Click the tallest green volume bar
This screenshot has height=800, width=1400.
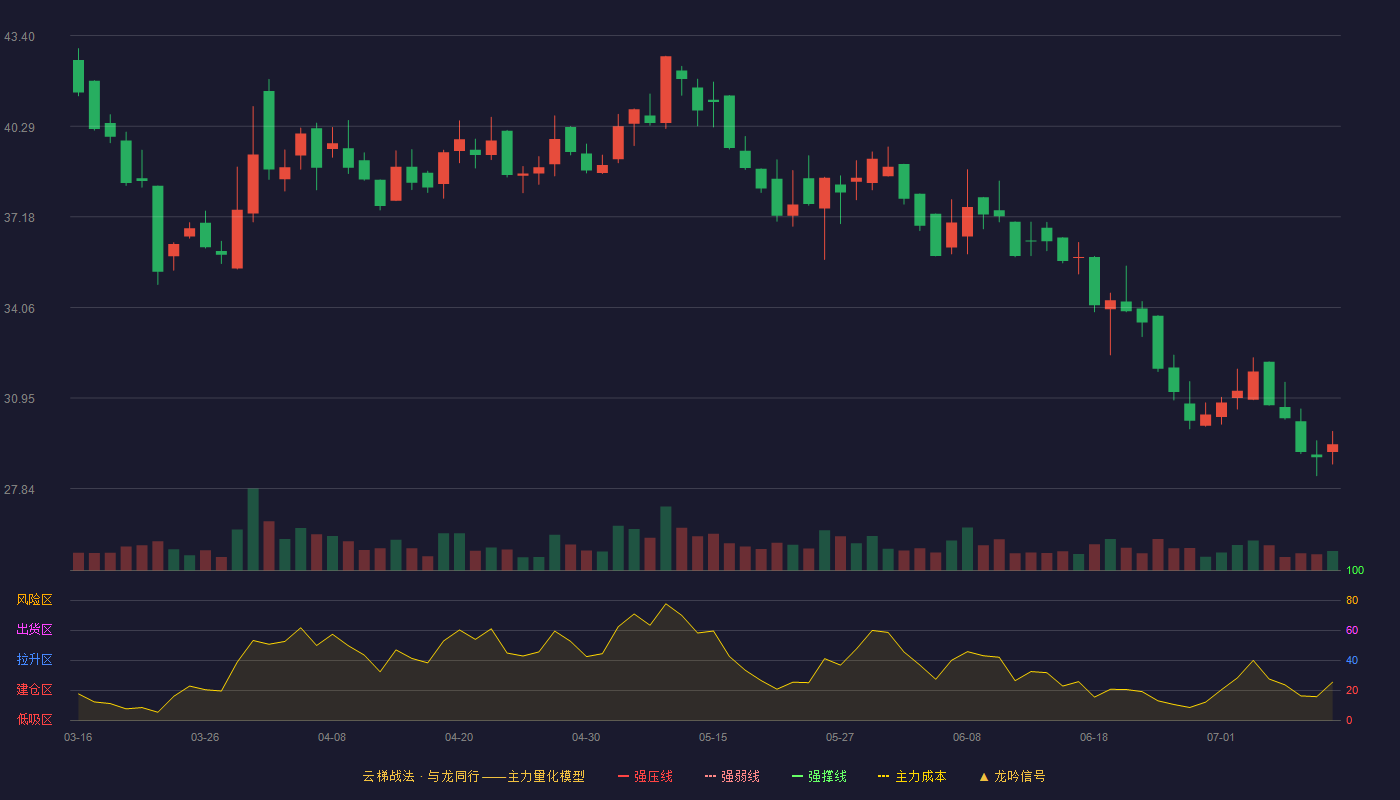253,529
